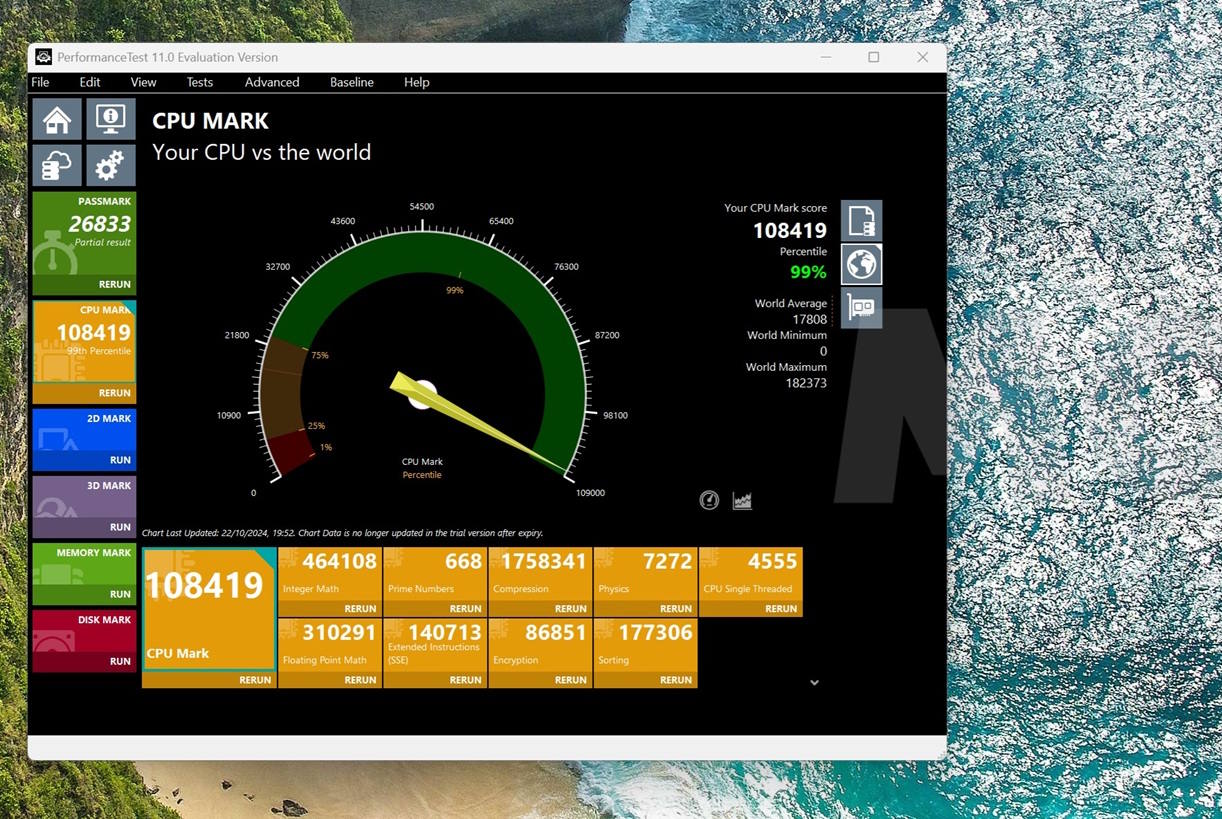Click the results document icon beside the score

[x=861, y=221]
